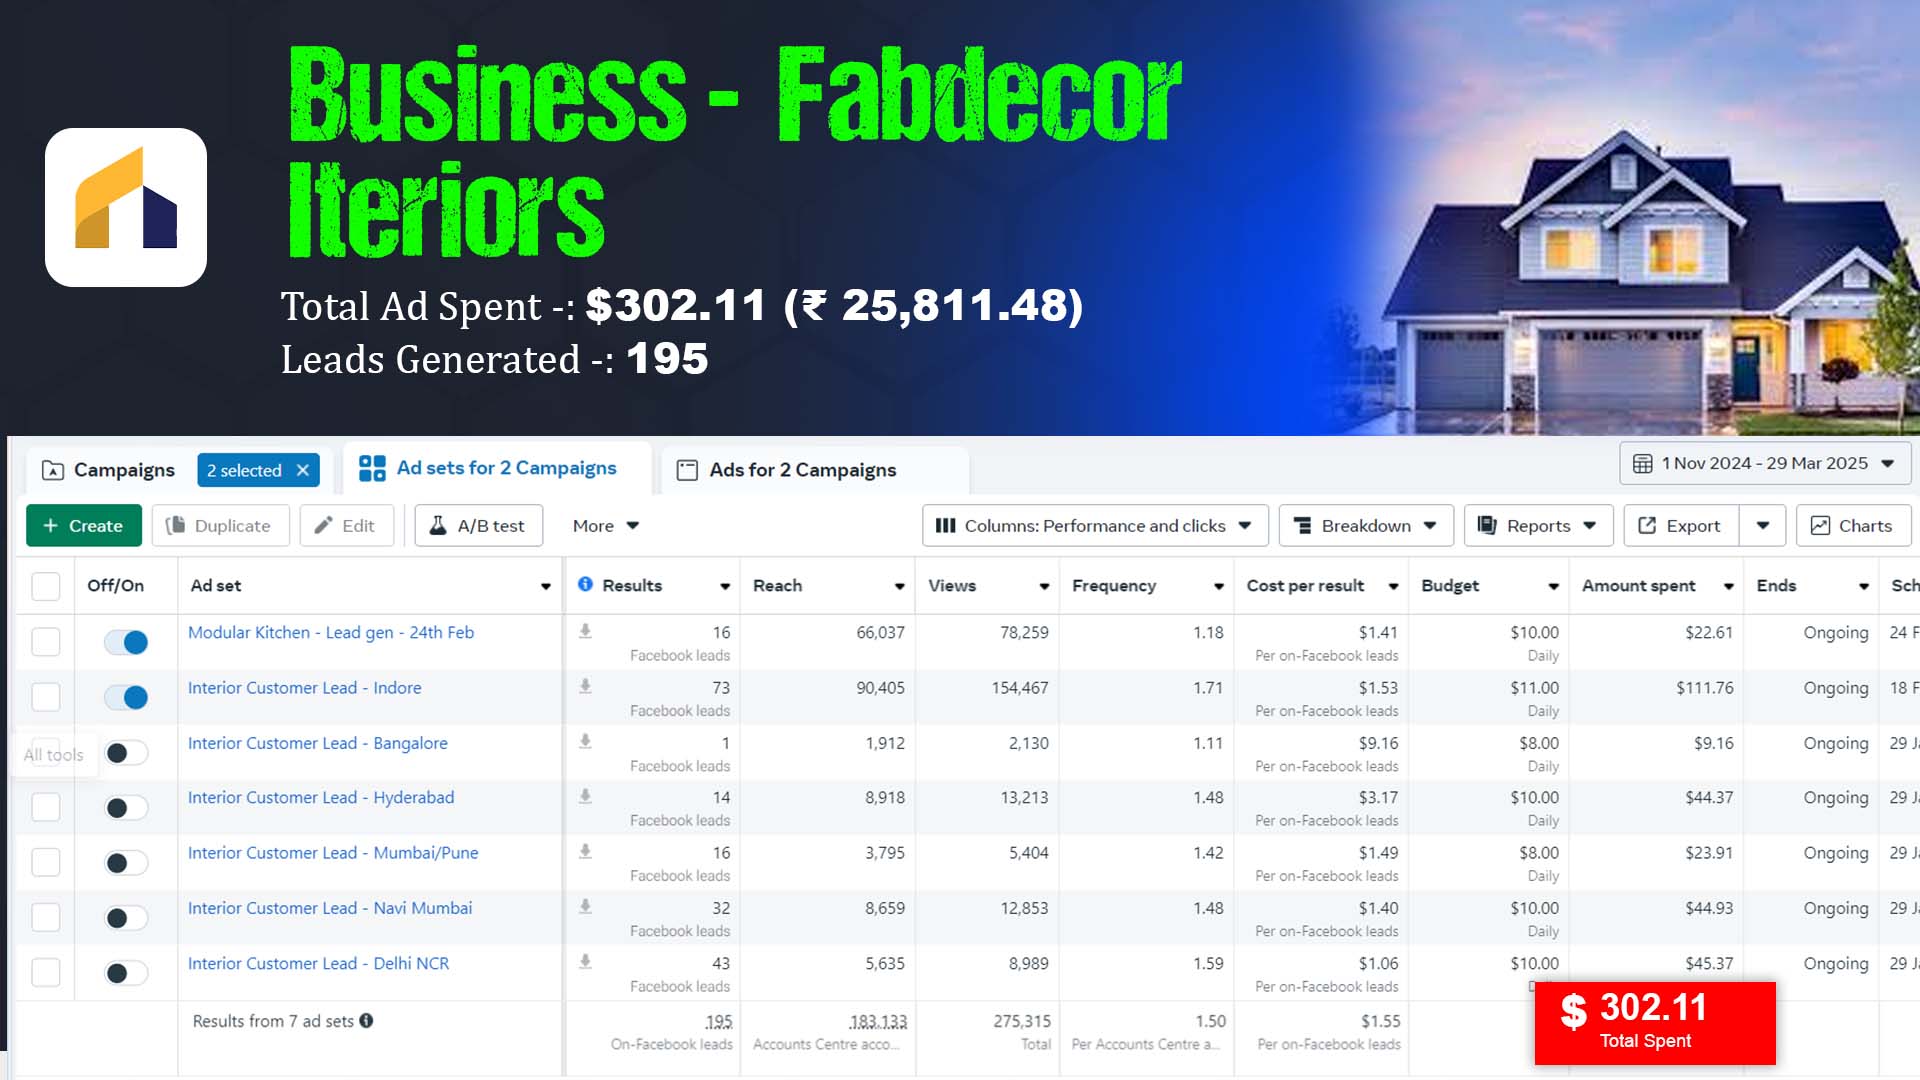
Task: Click download icon in Indore row
Action: click(x=585, y=686)
